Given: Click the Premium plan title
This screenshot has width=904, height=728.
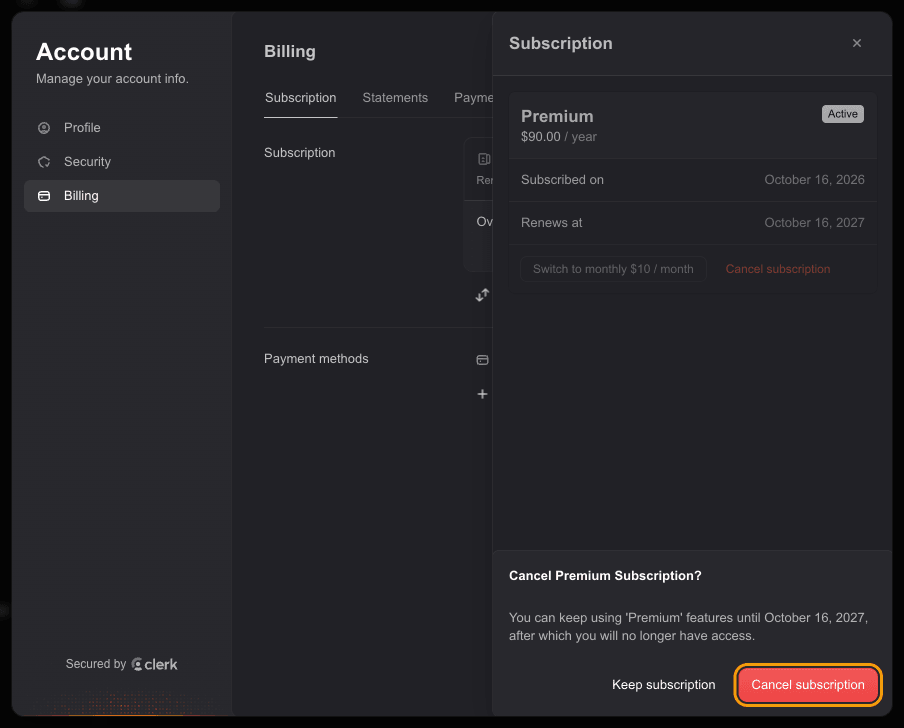Looking at the screenshot, I should click(557, 116).
